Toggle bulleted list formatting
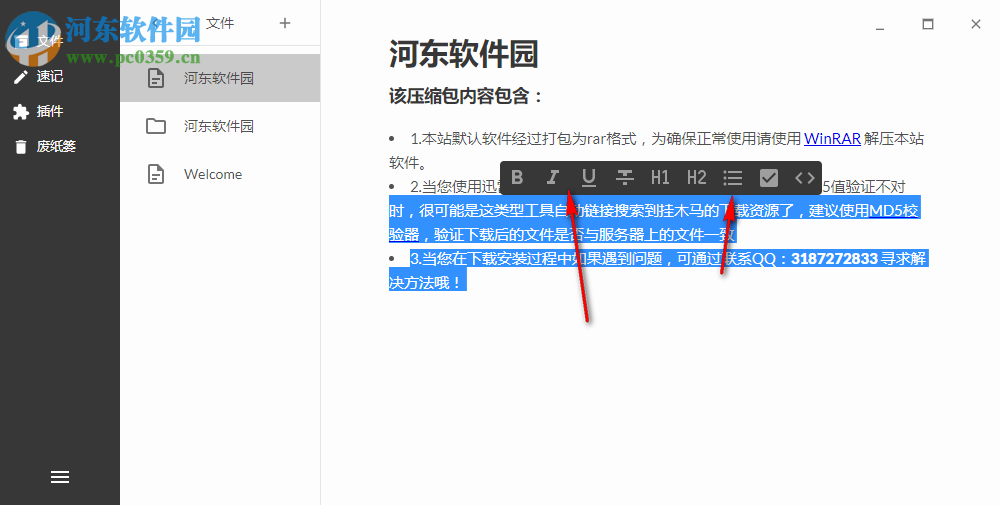This screenshot has height=505, width=1000. point(733,177)
